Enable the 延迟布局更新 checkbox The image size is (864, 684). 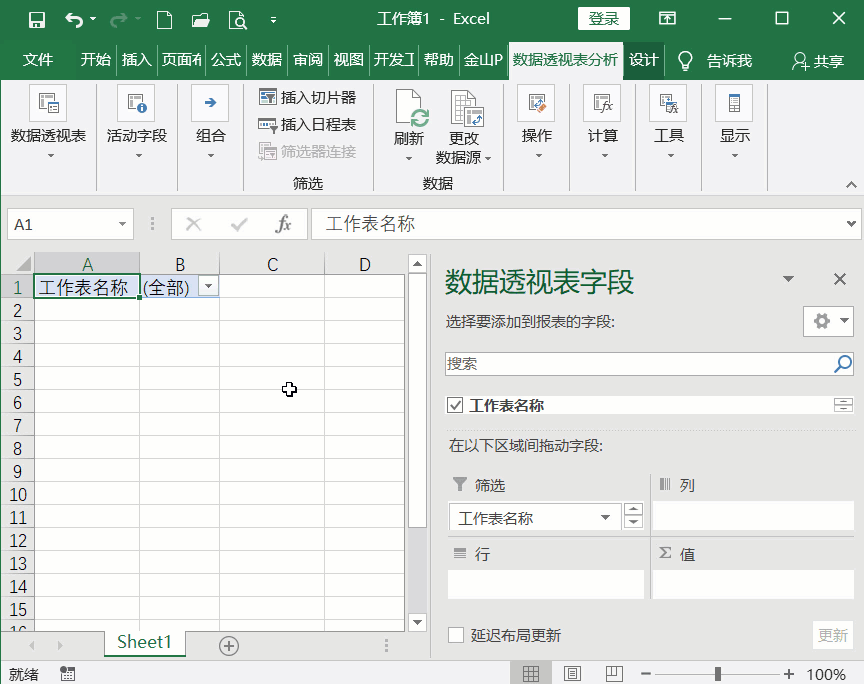[456, 635]
